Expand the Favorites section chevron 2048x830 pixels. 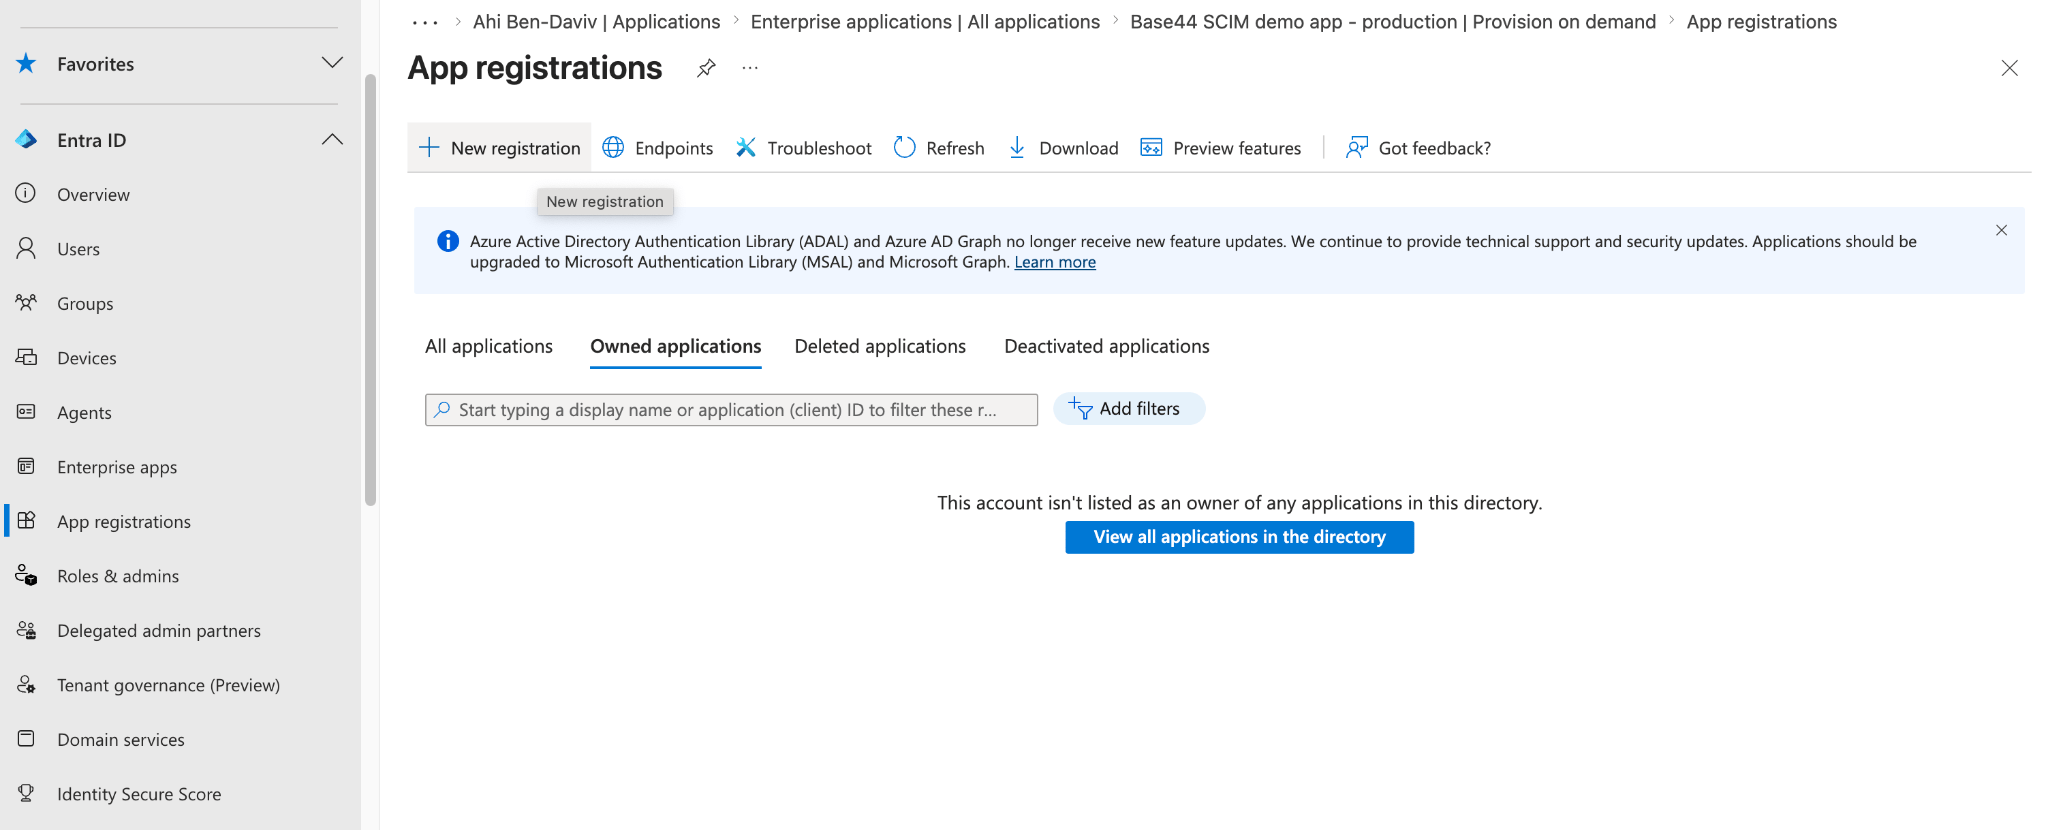(332, 63)
